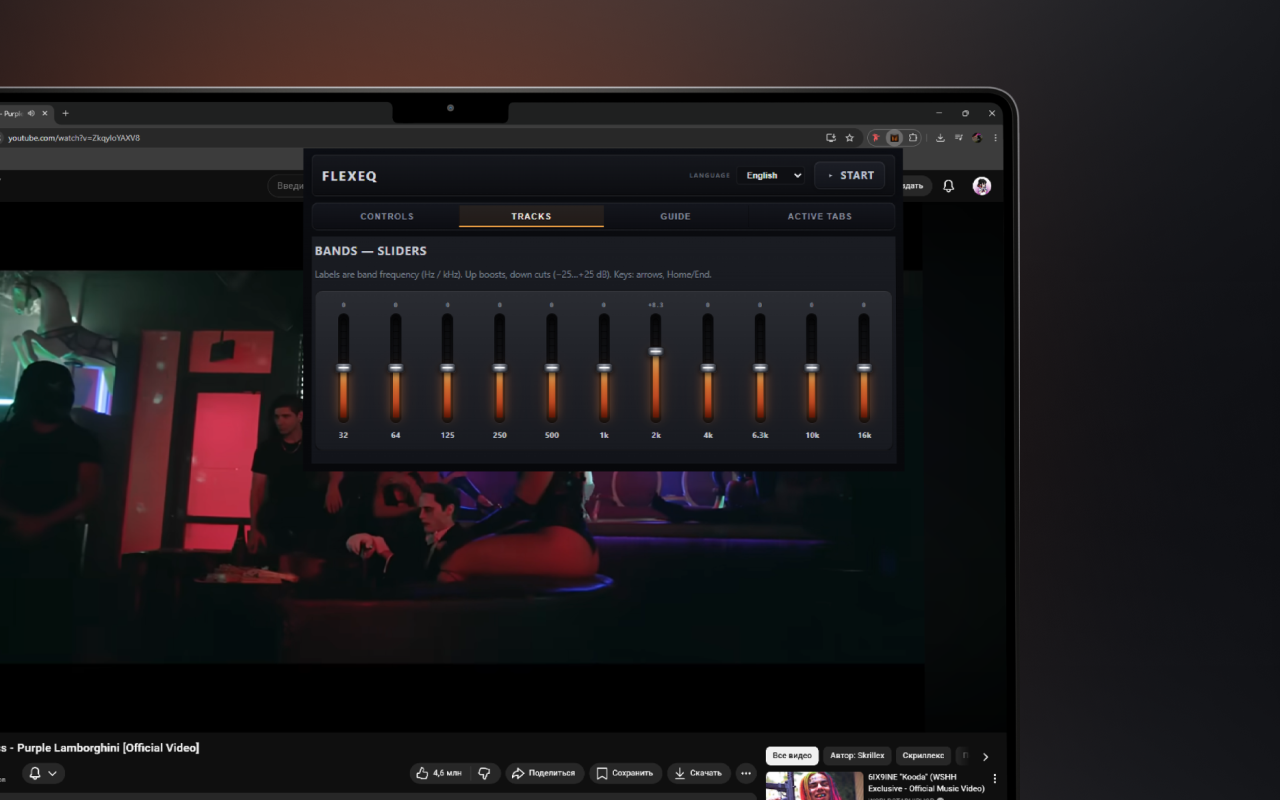Click the 64 Hz band slider
Image resolution: width=1280 pixels, height=800 pixels.
(x=395, y=368)
